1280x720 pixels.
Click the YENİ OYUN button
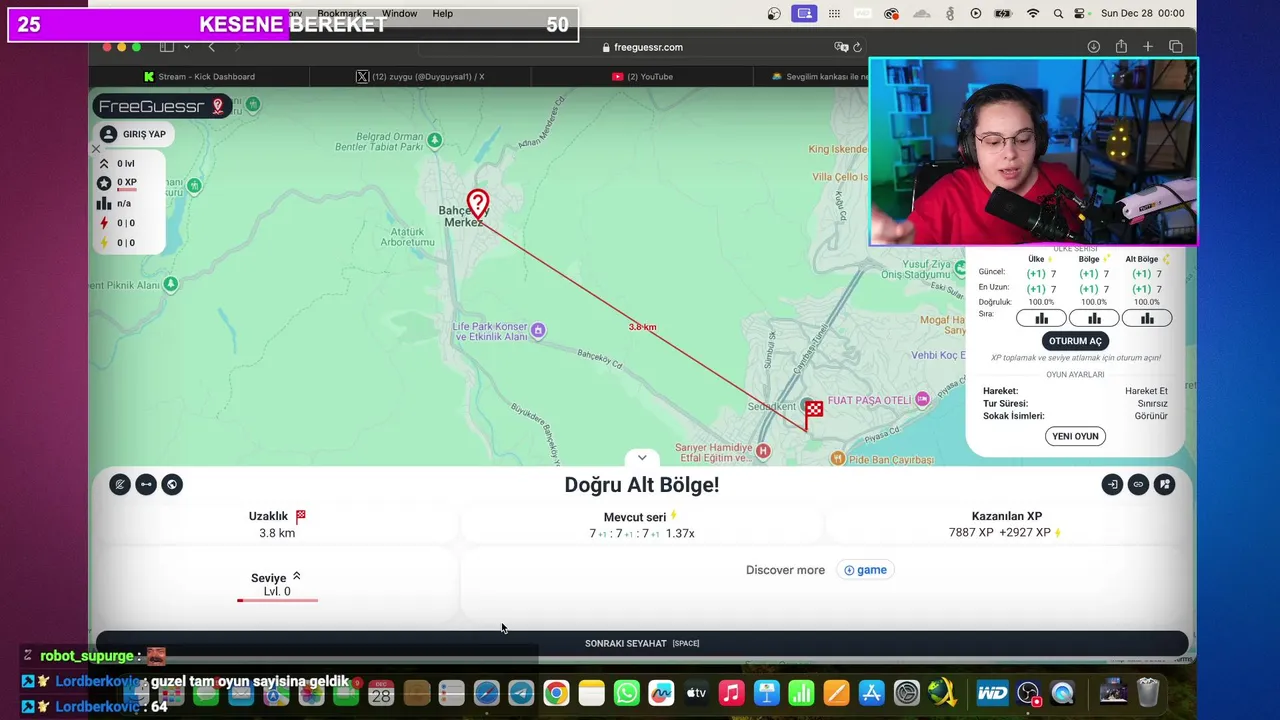[1075, 436]
